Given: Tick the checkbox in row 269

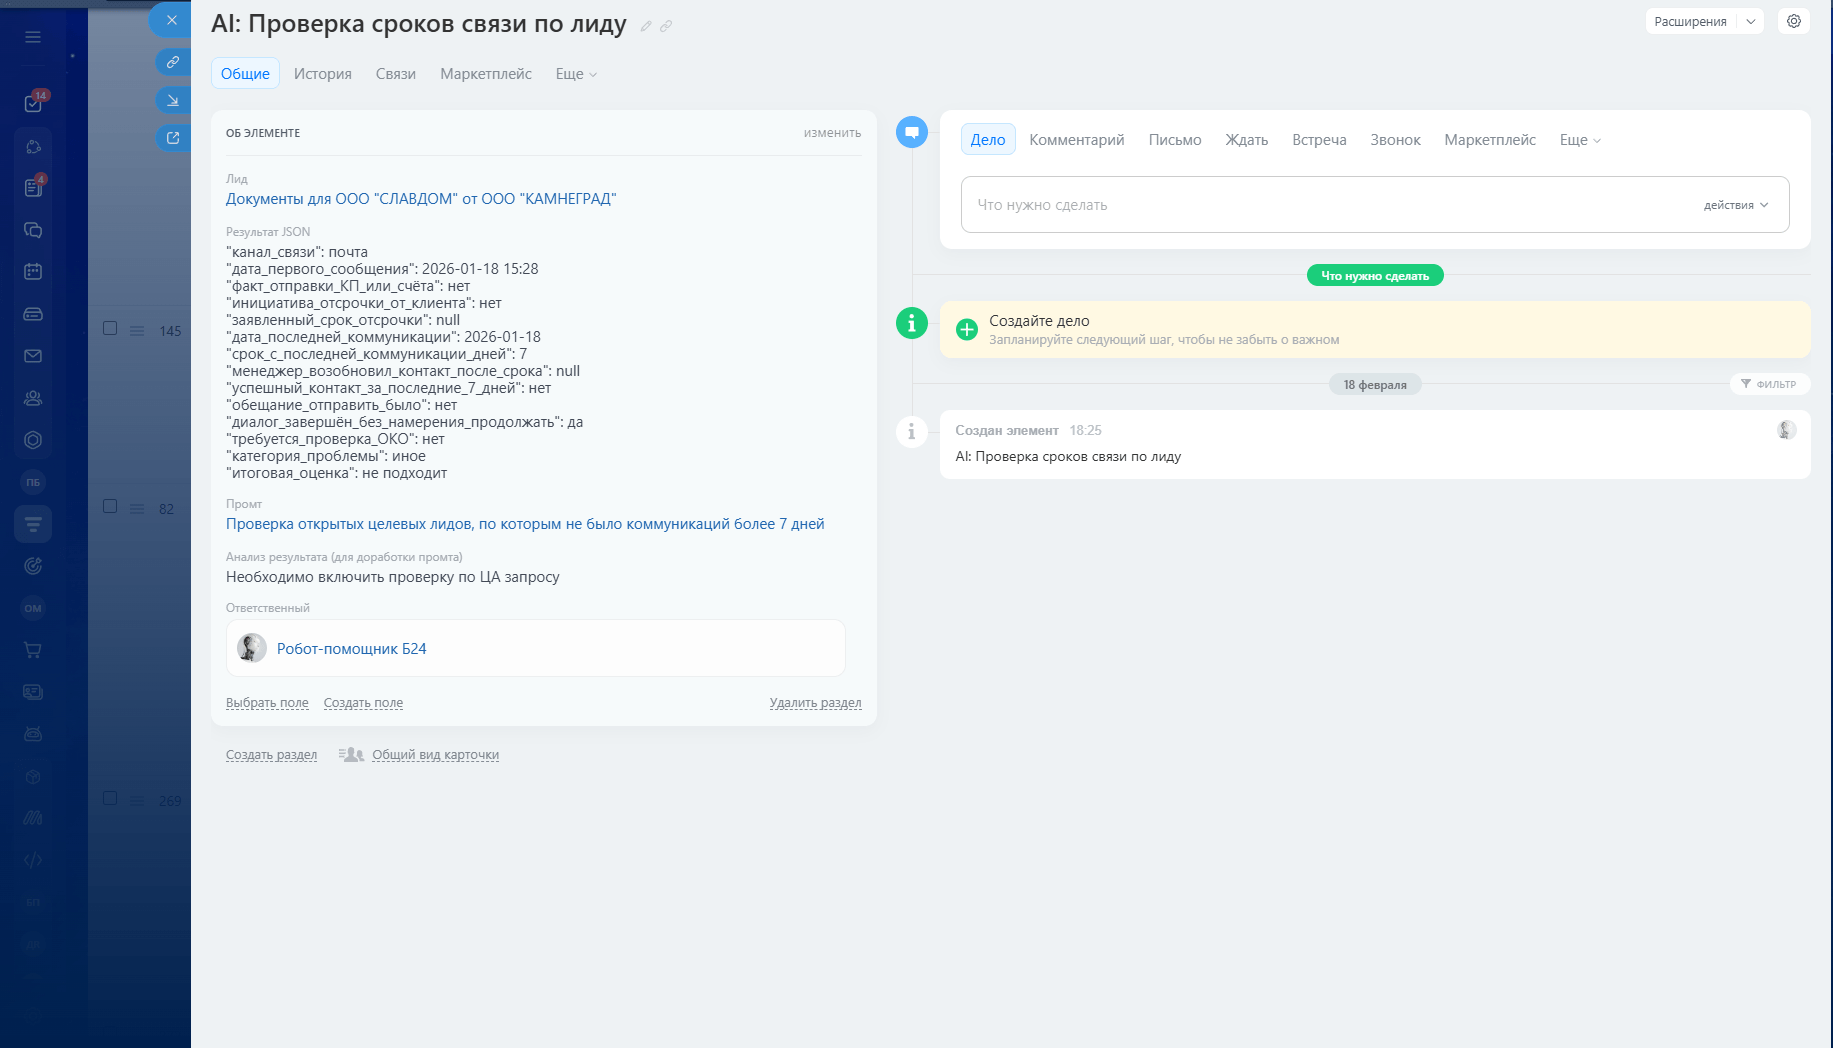Looking at the screenshot, I should 110,798.
